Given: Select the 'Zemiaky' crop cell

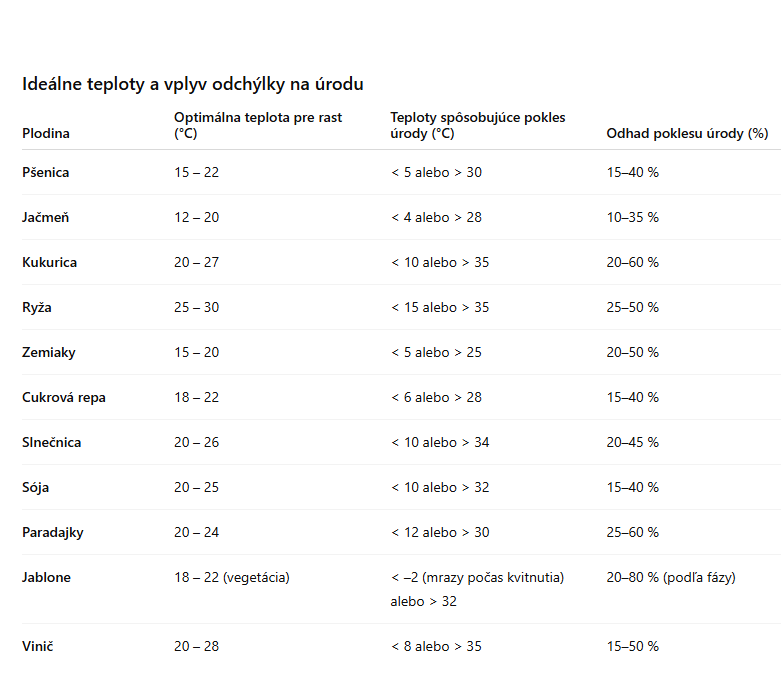Looking at the screenshot, I should 49,352.
